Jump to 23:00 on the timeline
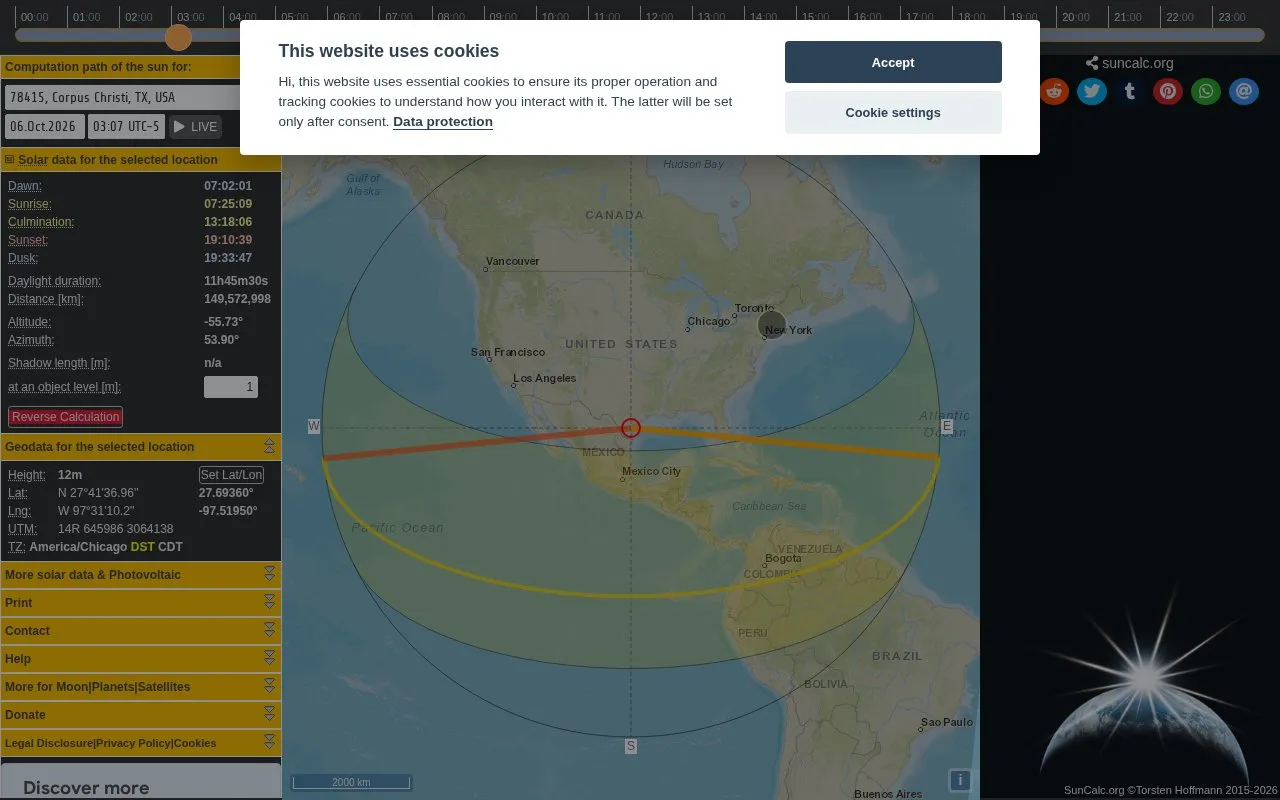Screen dimensions: 1280x800 (1232, 17)
